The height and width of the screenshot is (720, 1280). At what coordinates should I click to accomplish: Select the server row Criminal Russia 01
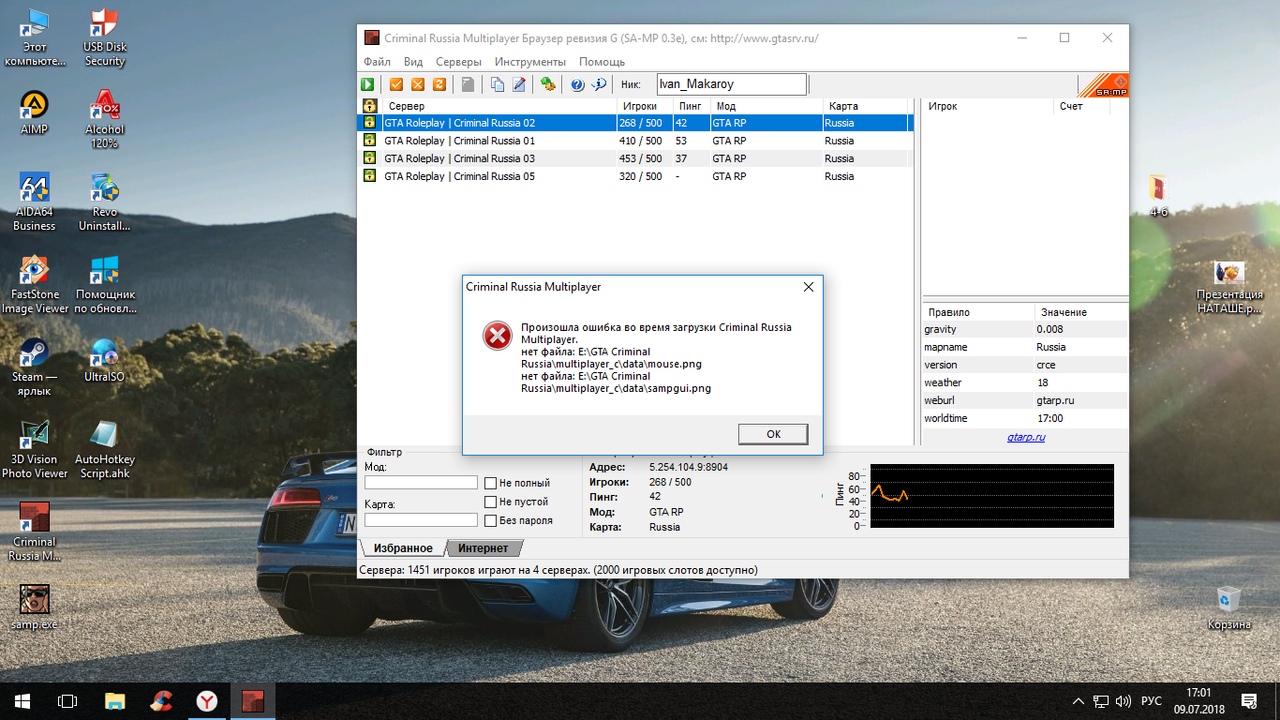click(x=635, y=141)
